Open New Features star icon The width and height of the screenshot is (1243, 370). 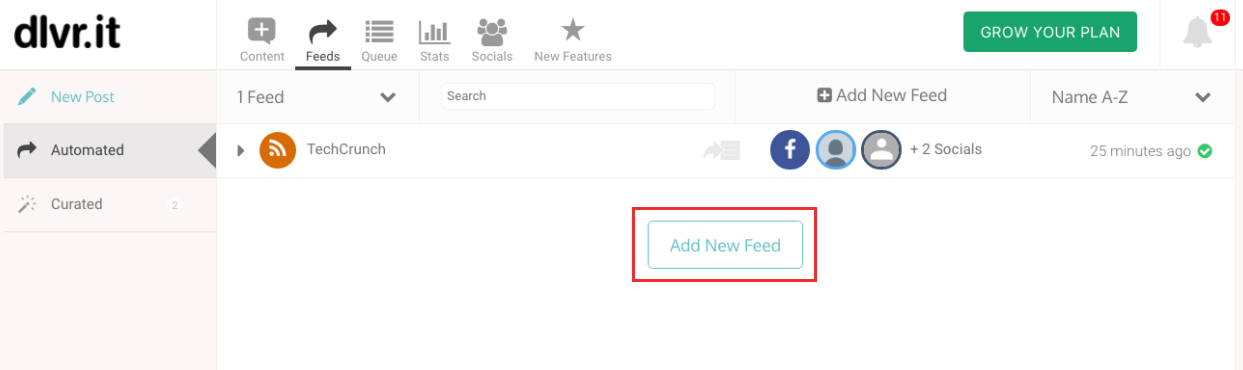(x=572, y=30)
